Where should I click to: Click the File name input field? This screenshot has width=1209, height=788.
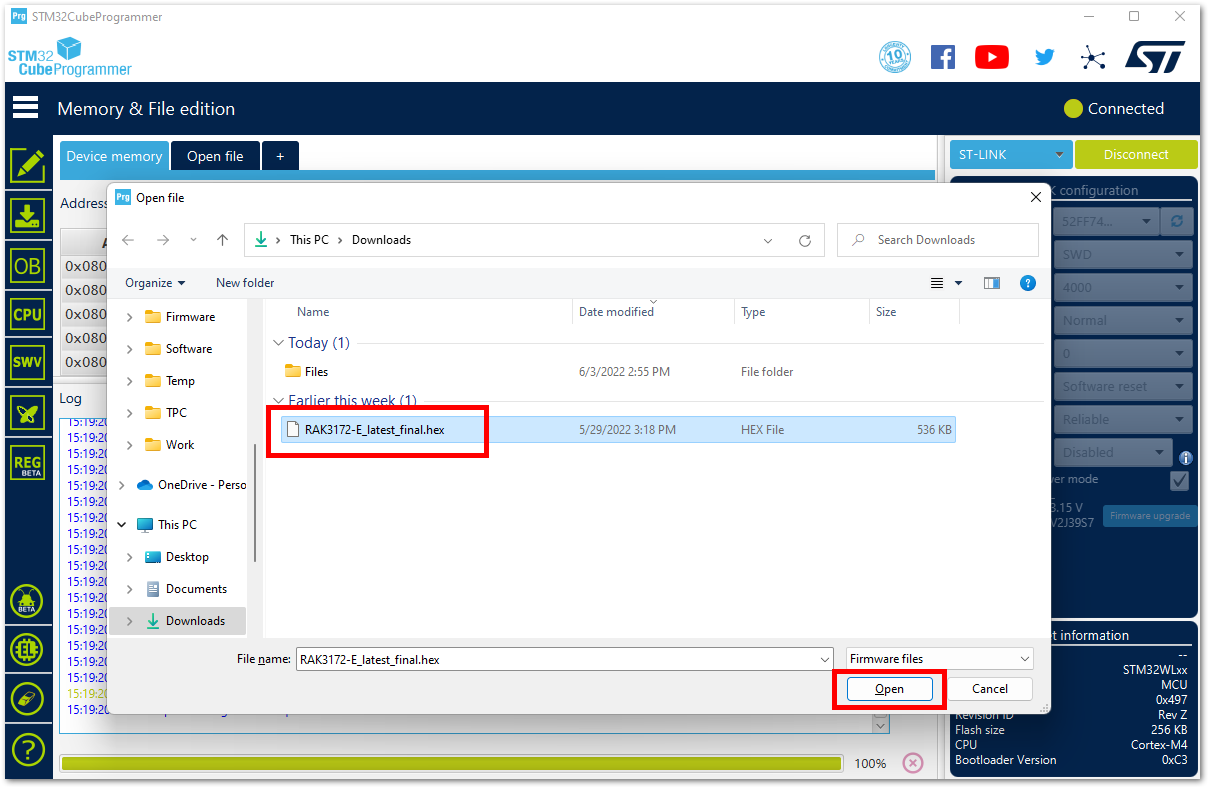(x=564, y=660)
